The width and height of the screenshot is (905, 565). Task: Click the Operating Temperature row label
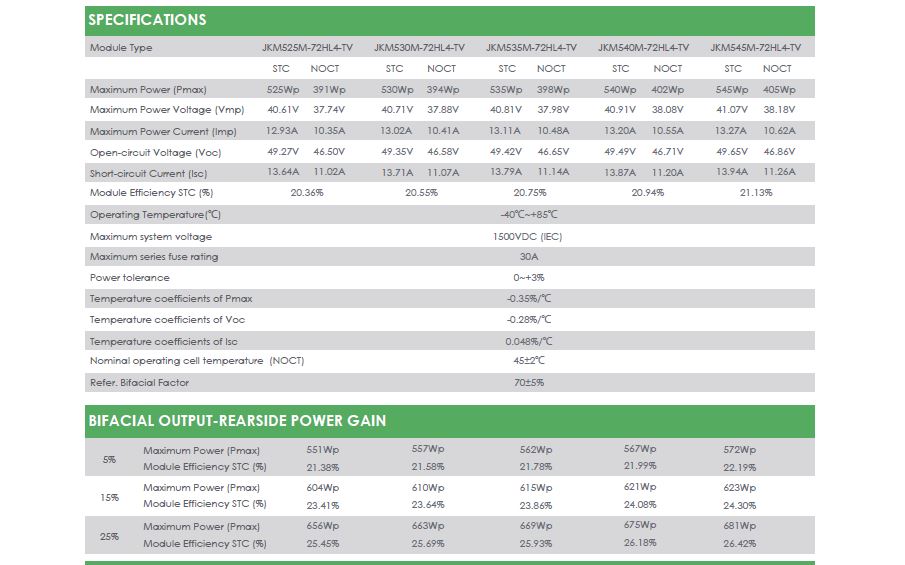point(155,215)
